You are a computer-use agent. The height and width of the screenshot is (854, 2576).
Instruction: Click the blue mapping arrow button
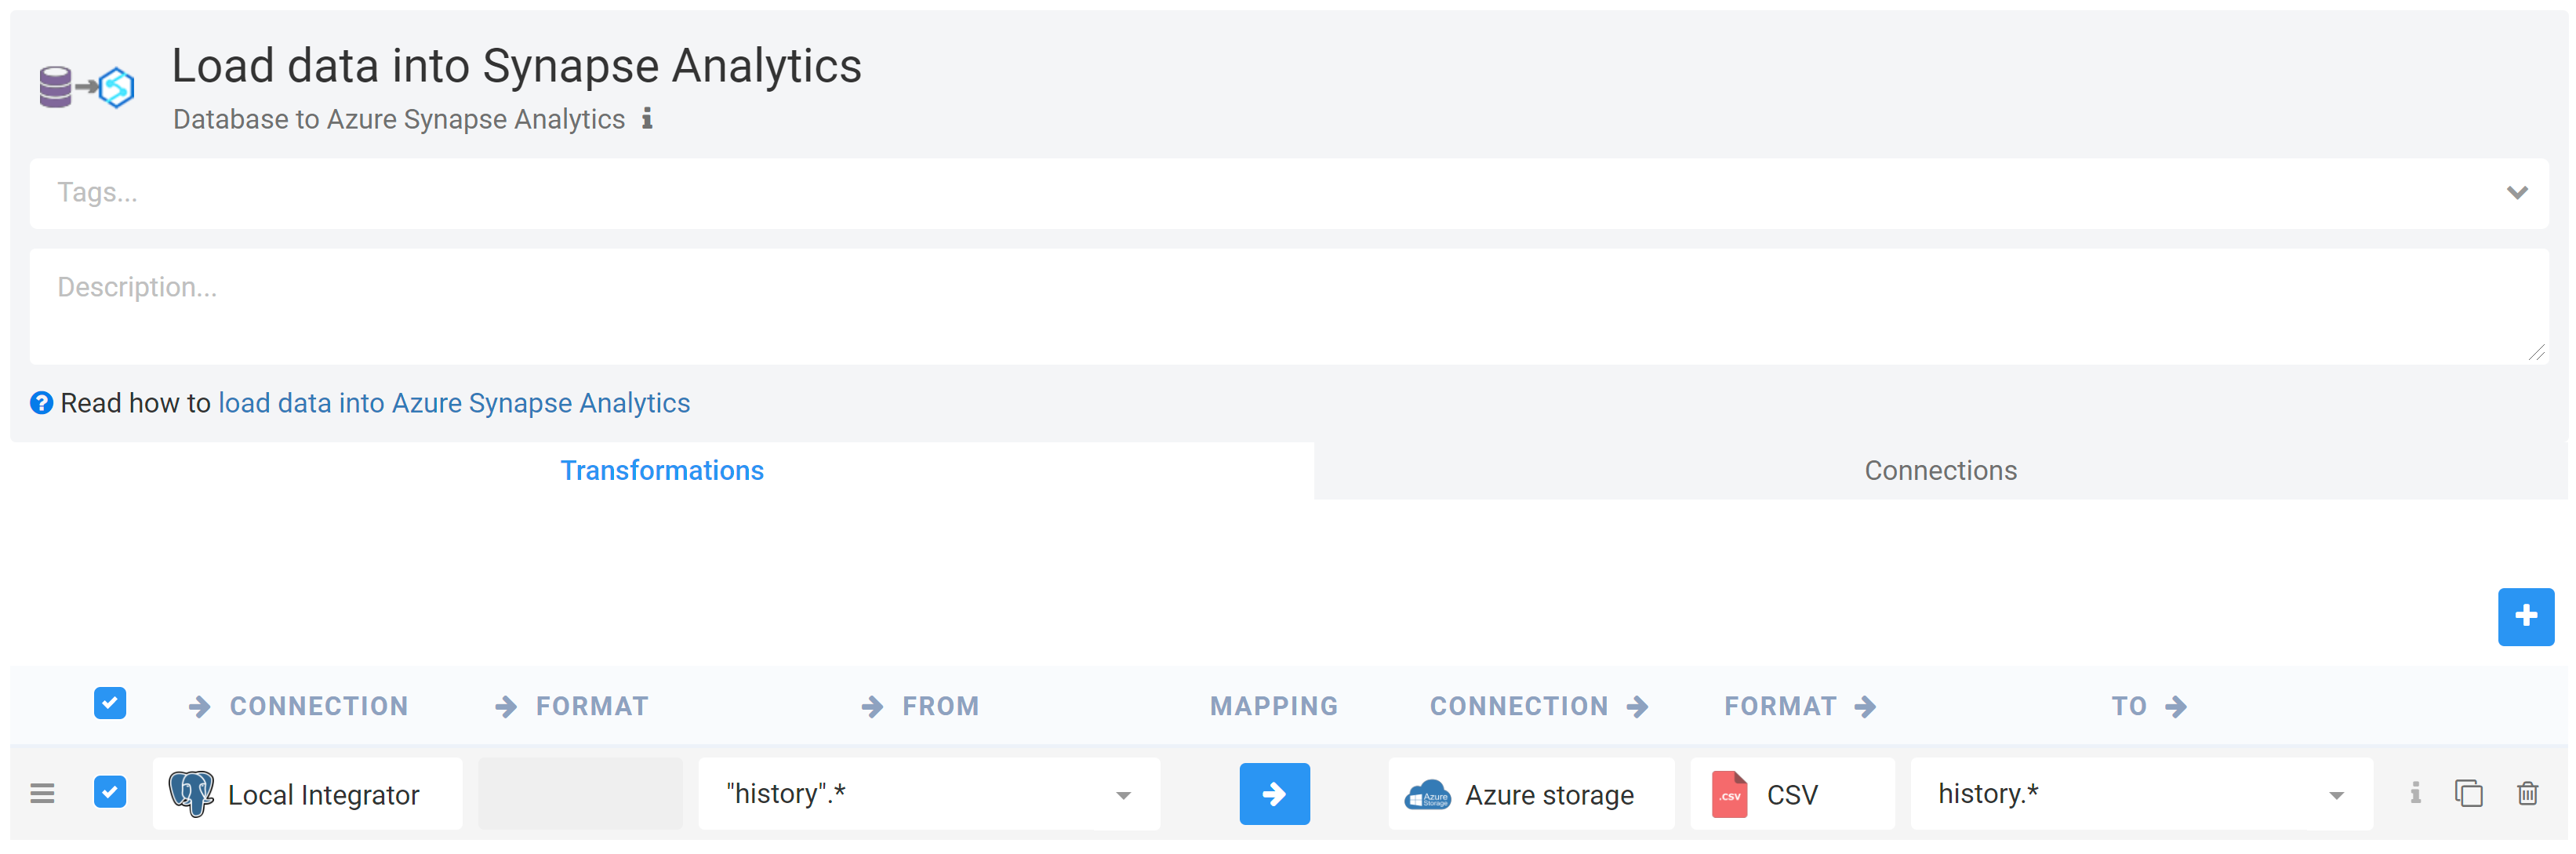tap(1273, 794)
